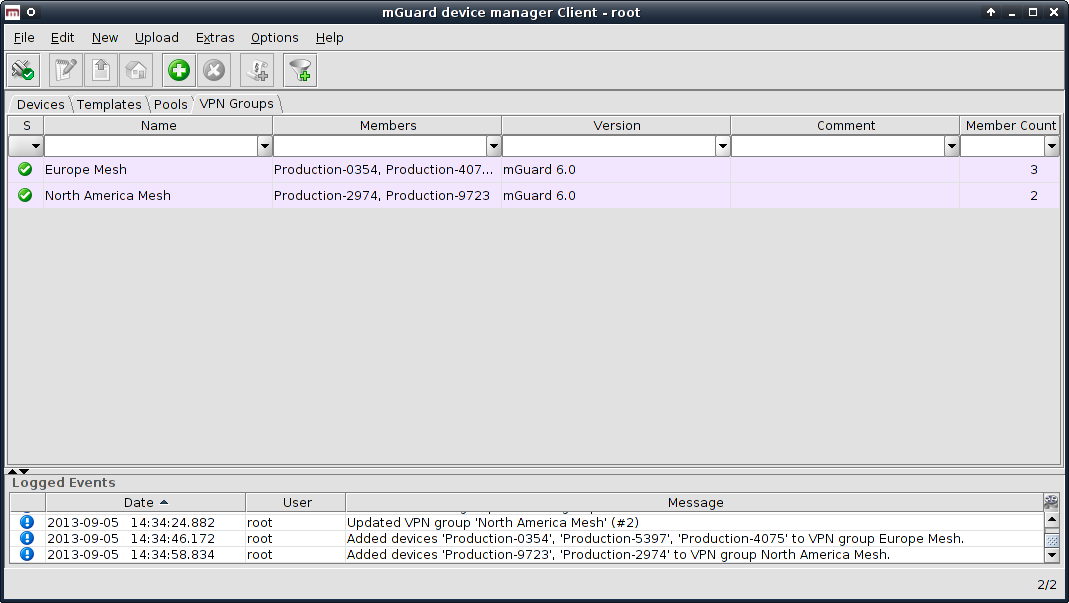Click the title bar up-arrow shade button
The height and width of the screenshot is (603, 1069).
coord(991,12)
